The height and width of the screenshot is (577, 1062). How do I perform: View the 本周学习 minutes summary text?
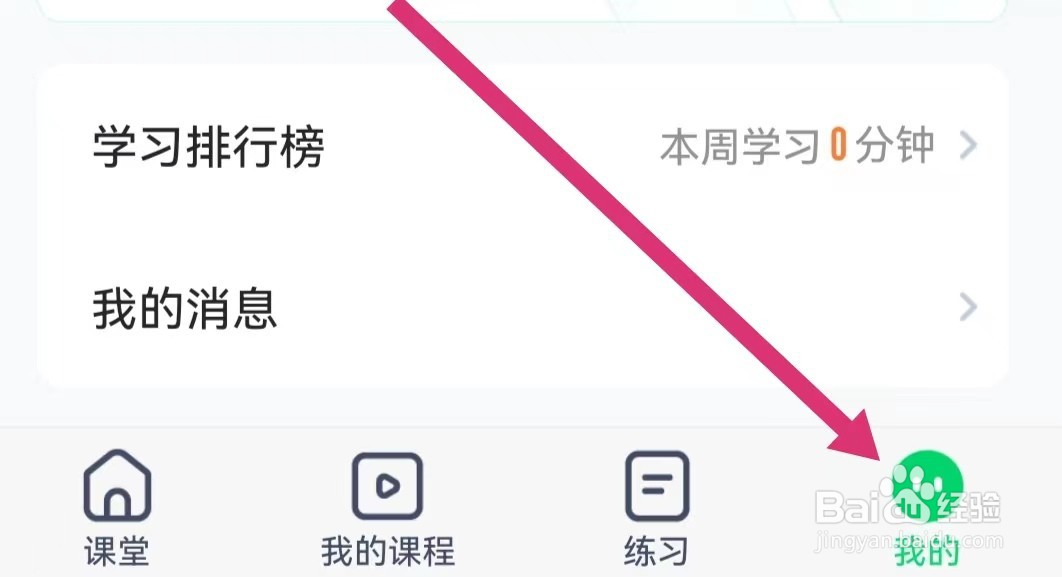click(x=797, y=146)
